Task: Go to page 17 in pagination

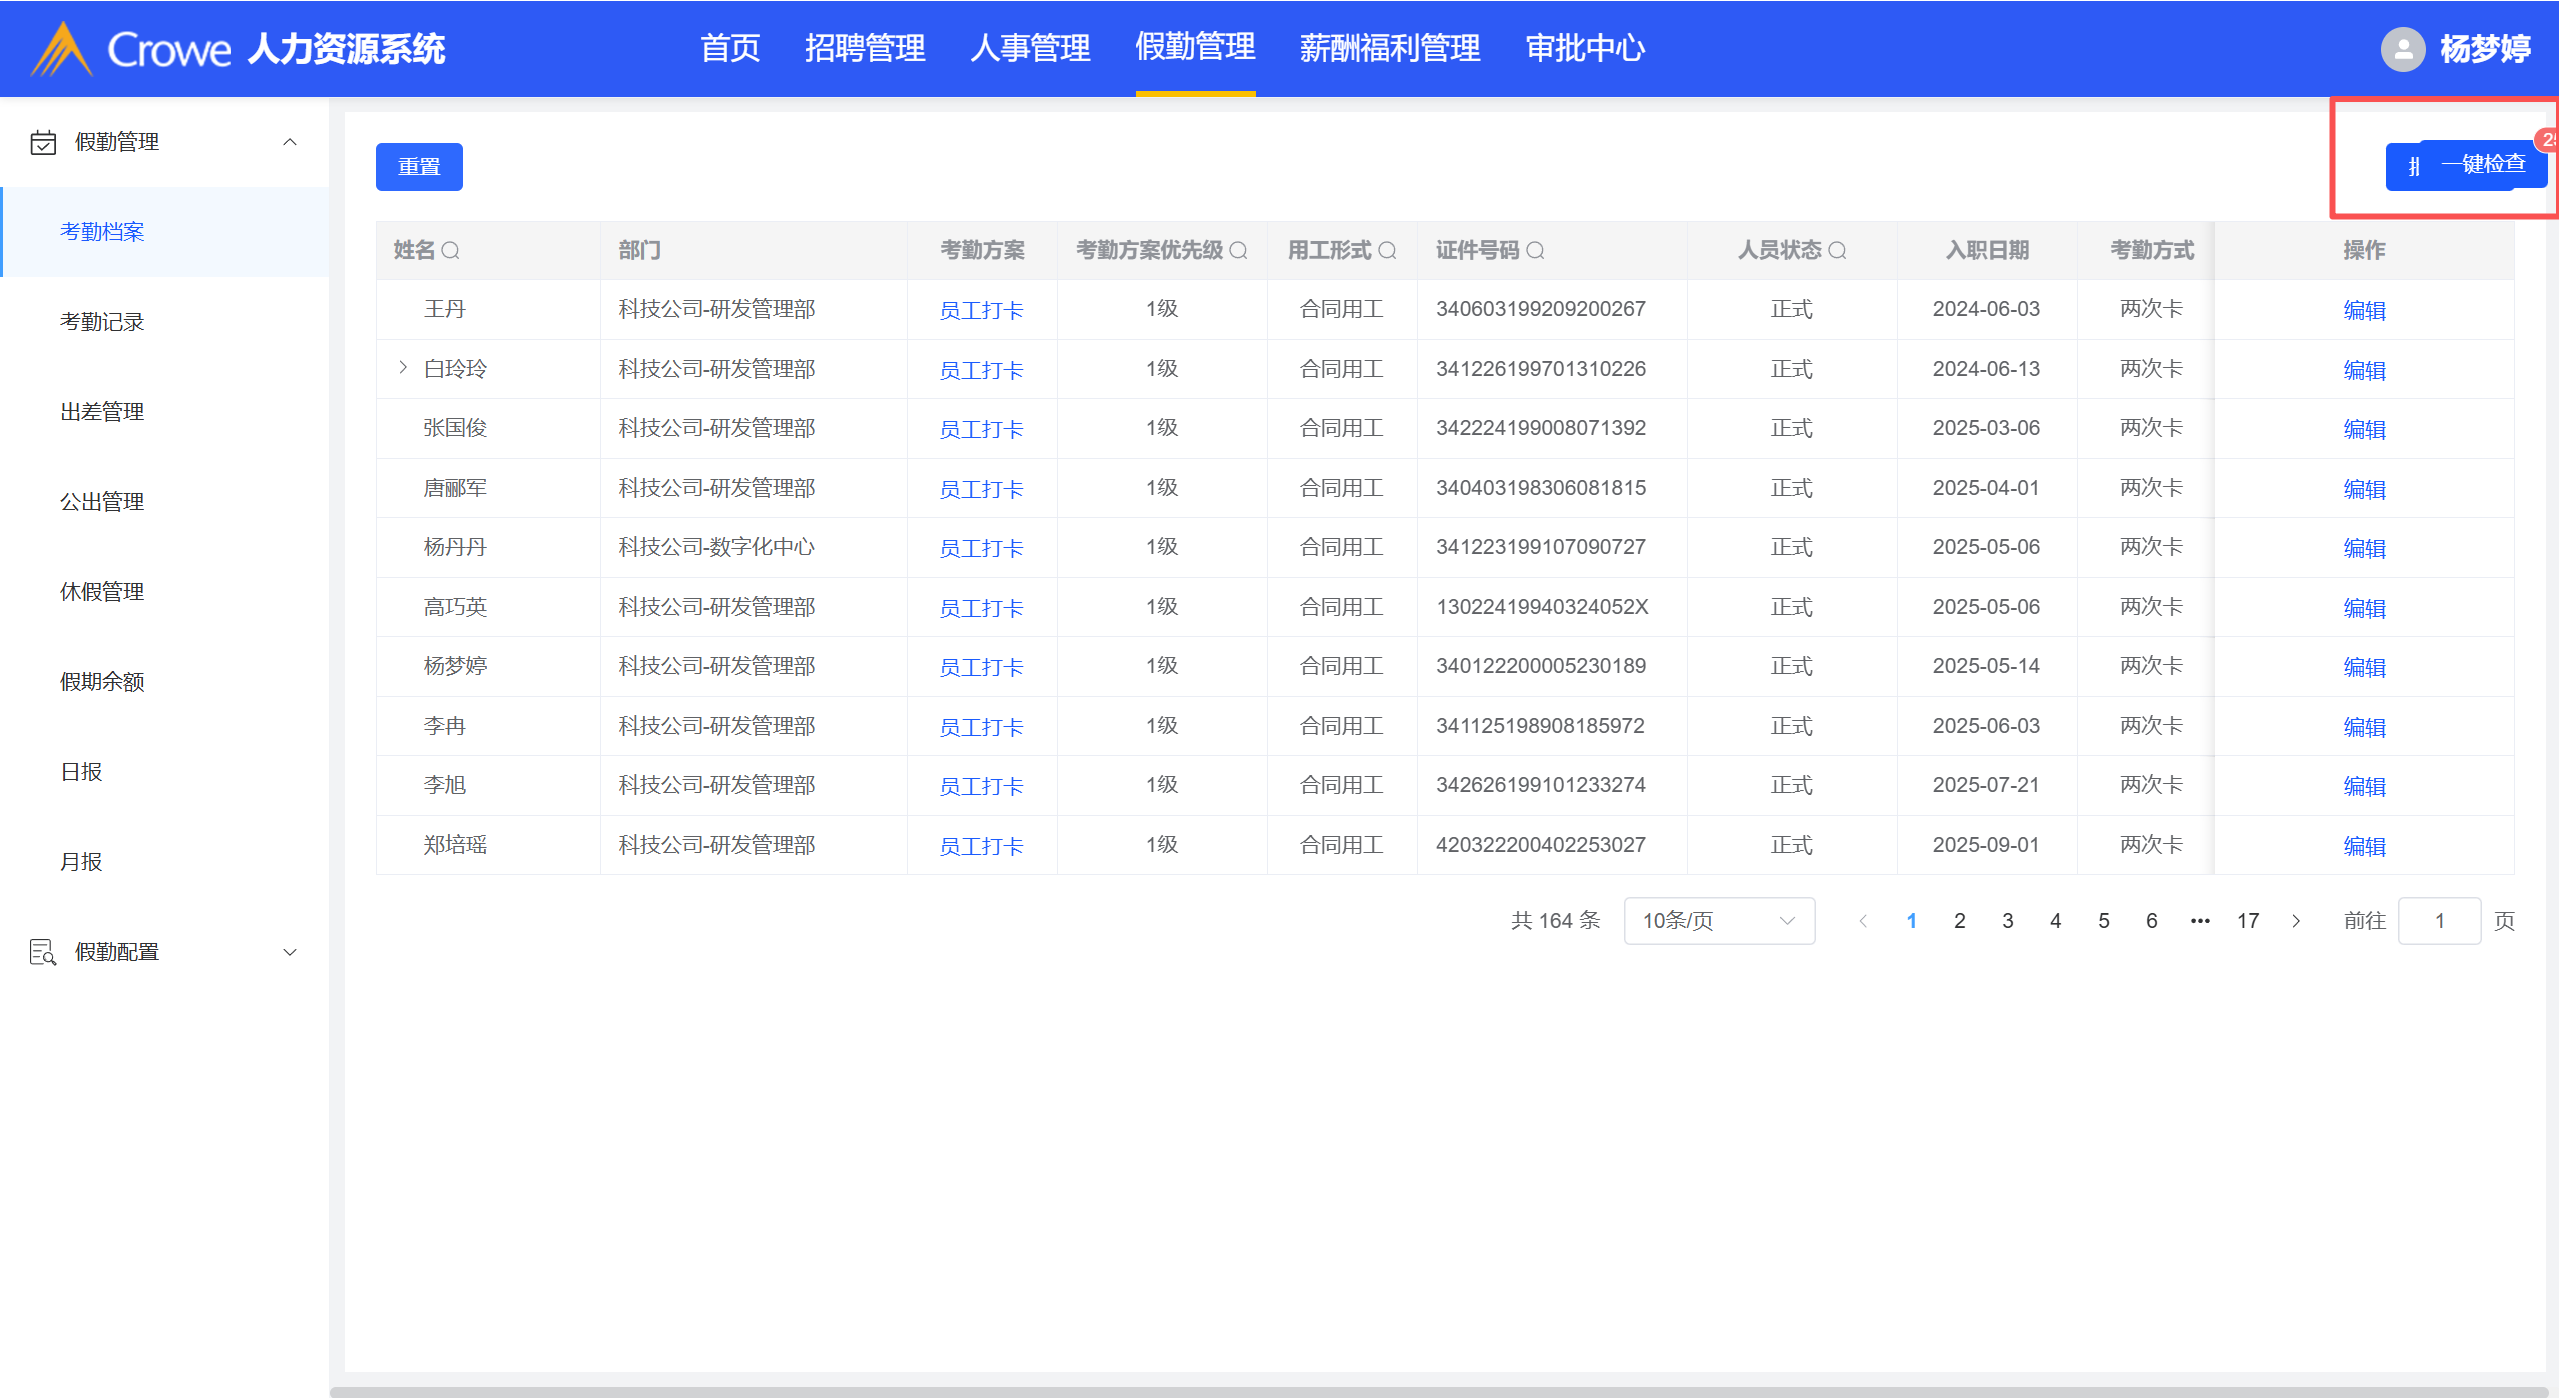Action: coord(2247,921)
